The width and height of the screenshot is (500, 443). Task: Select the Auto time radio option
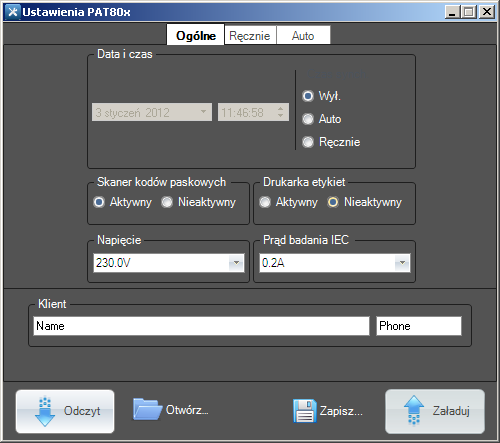tap(308, 119)
